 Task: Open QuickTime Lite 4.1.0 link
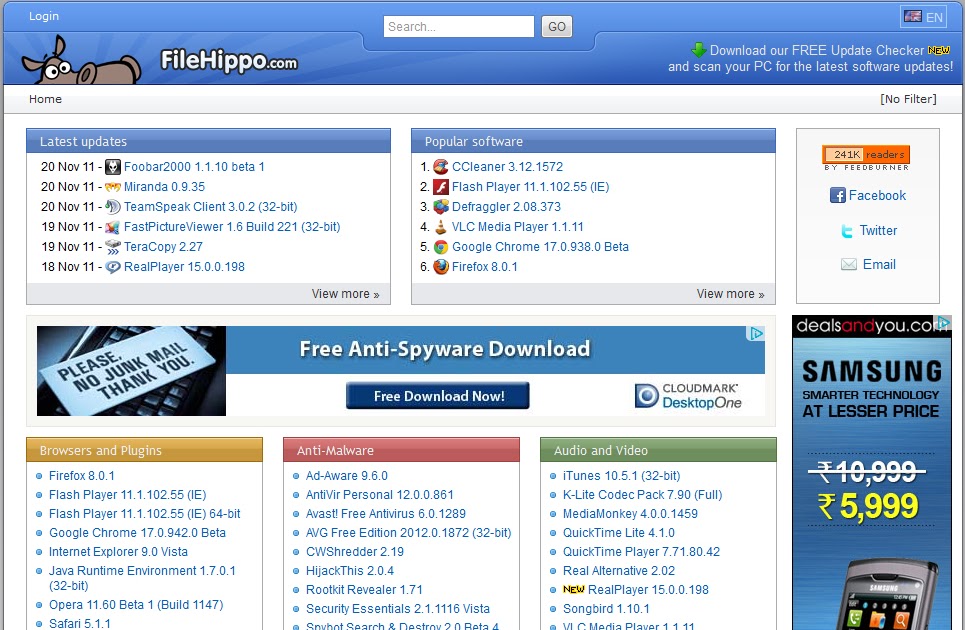click(x=619, y=533)
